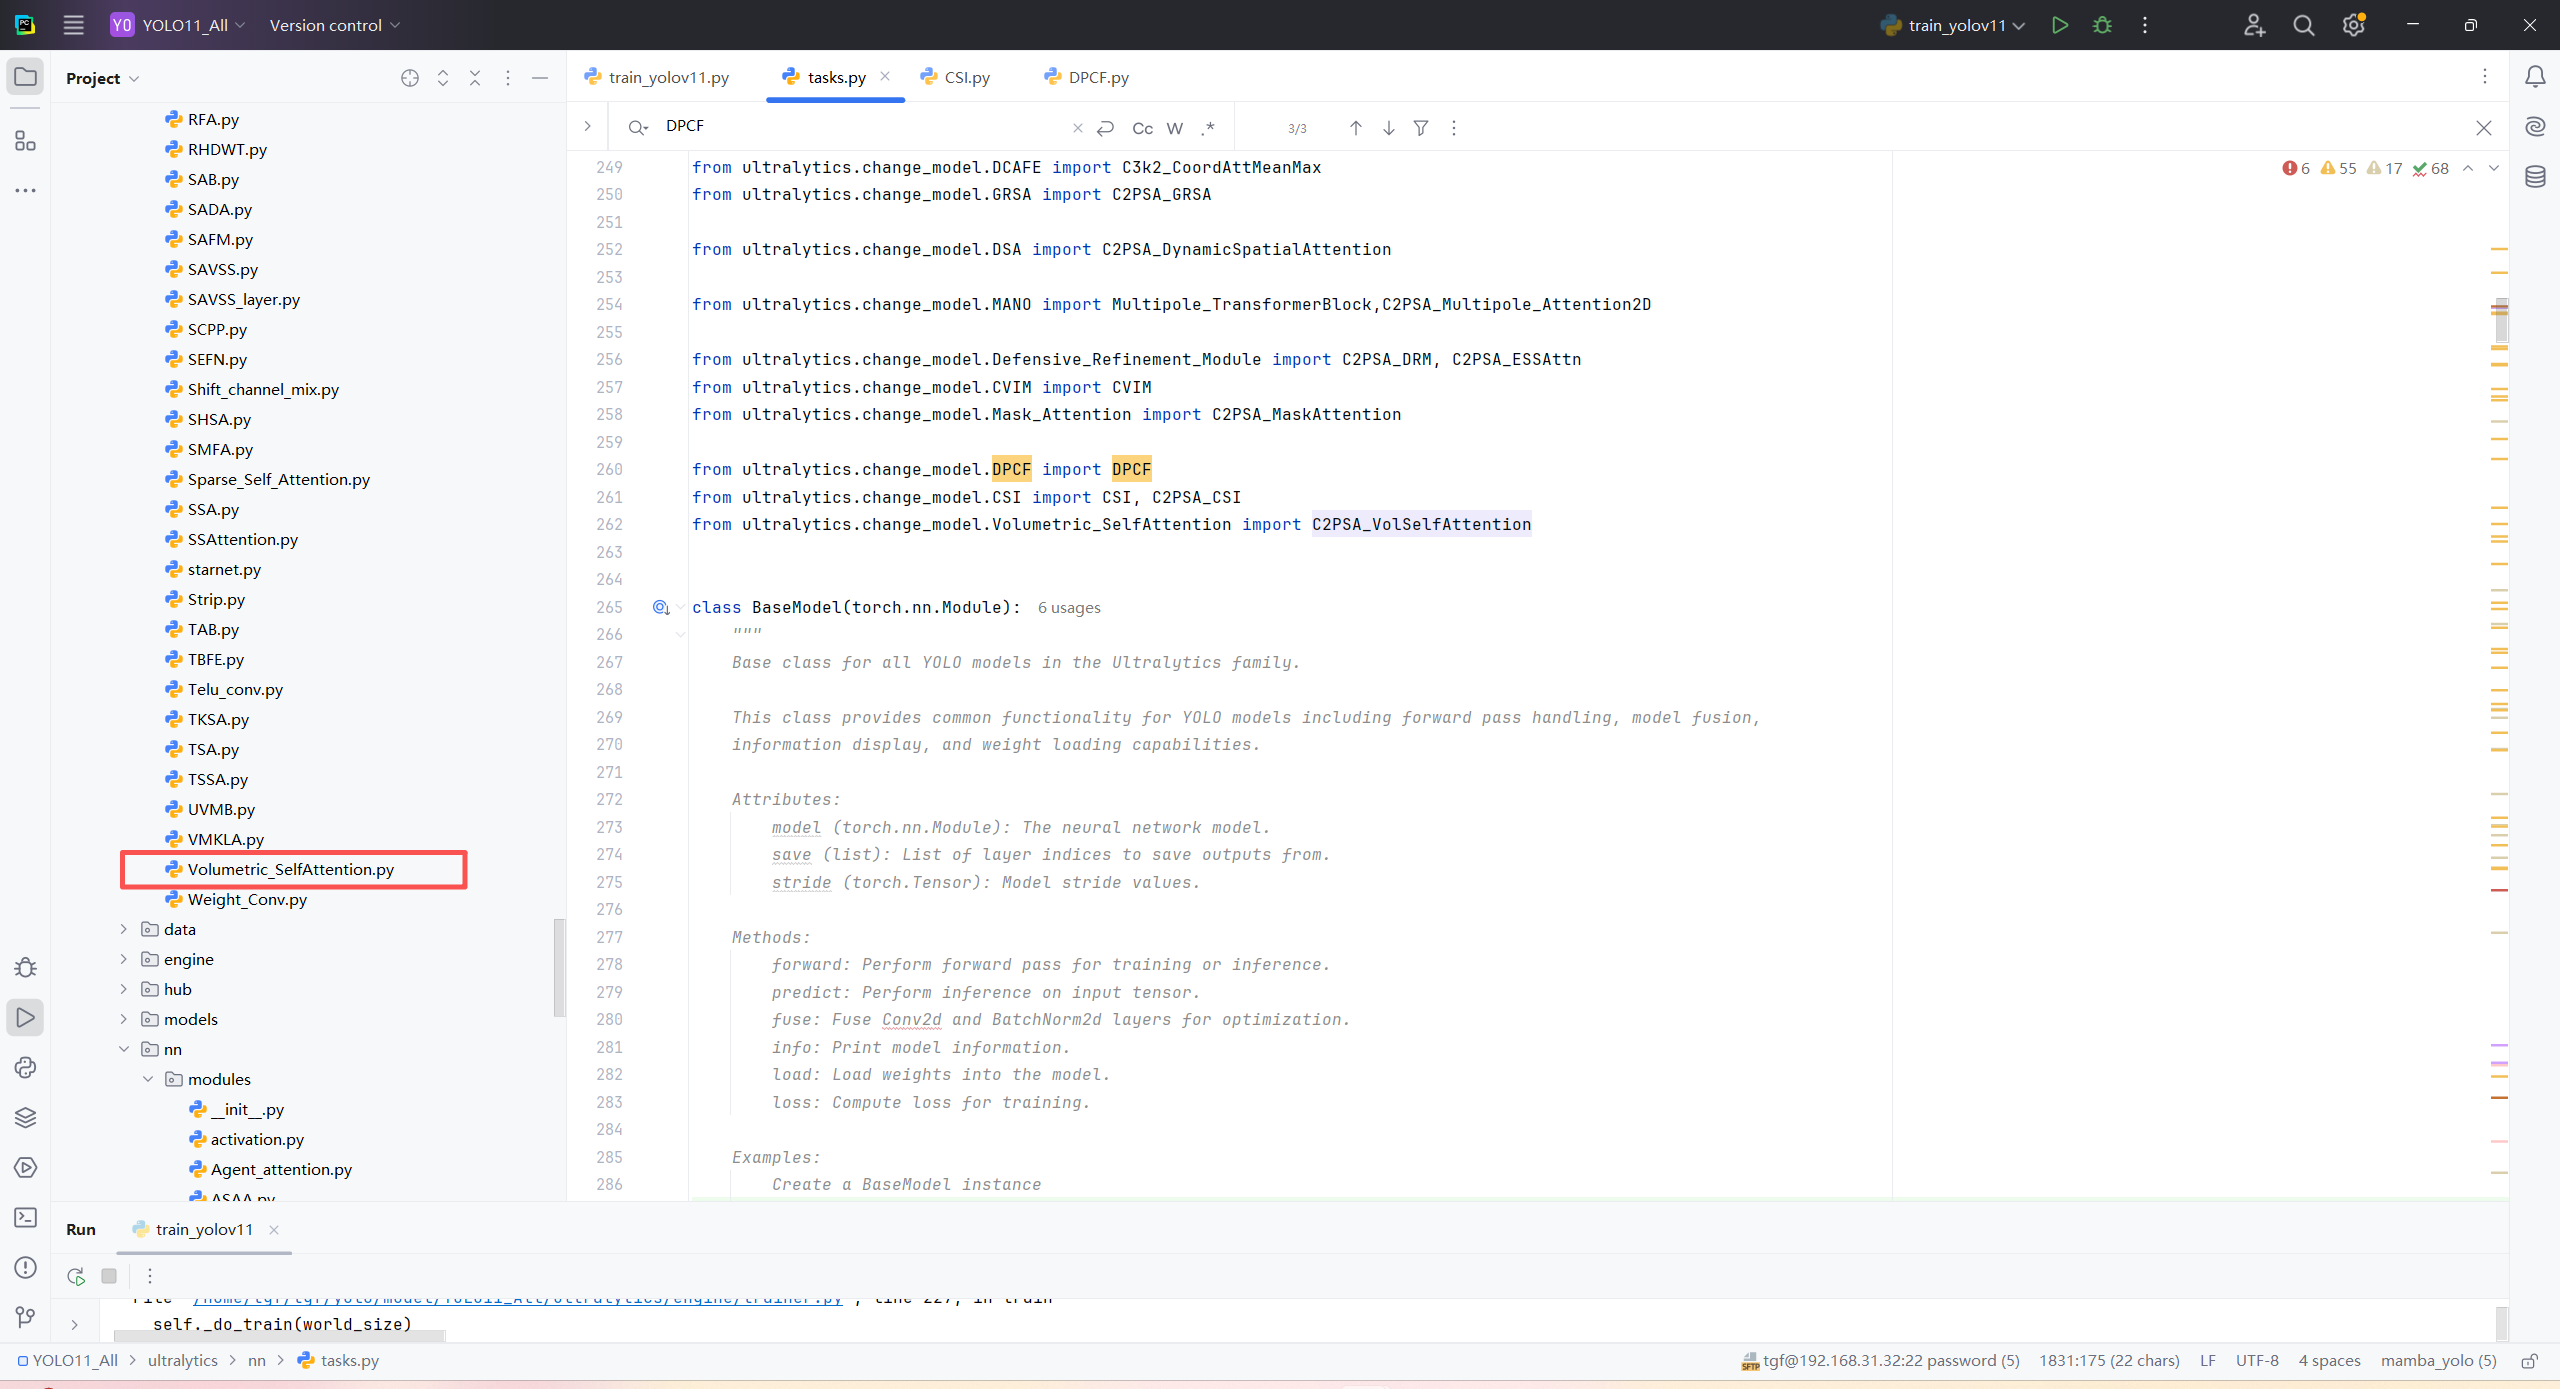Open the Terminal tool window
The height and width of the screenshot is (1389, 2560).
tap(26, 1217)
